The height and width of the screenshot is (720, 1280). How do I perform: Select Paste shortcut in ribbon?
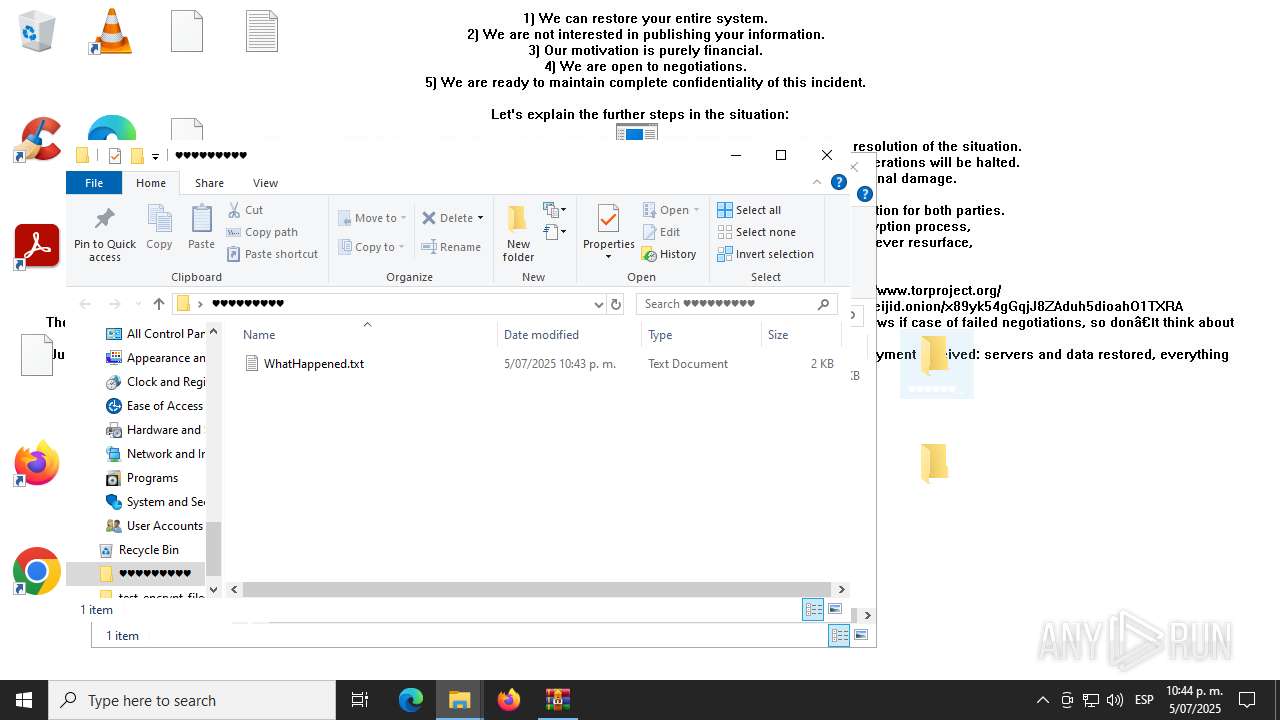coord(272,254)
